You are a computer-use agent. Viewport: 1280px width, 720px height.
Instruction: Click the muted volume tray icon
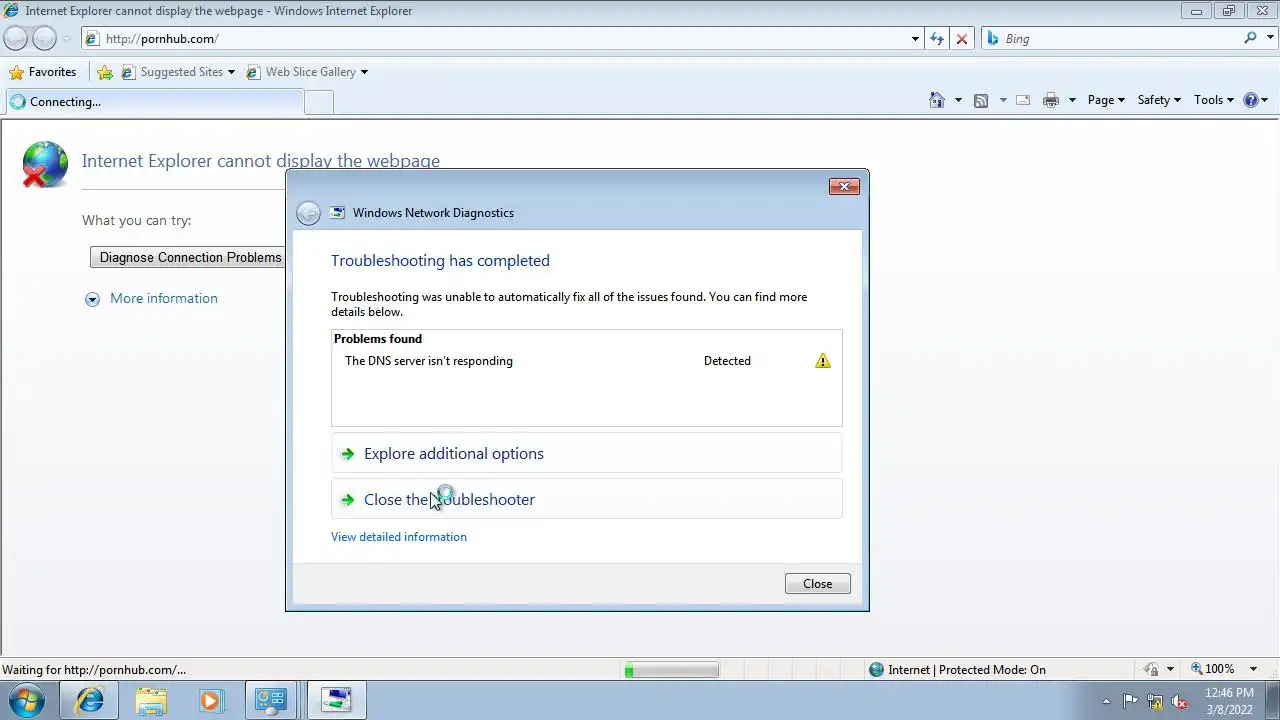(1180, 701)
